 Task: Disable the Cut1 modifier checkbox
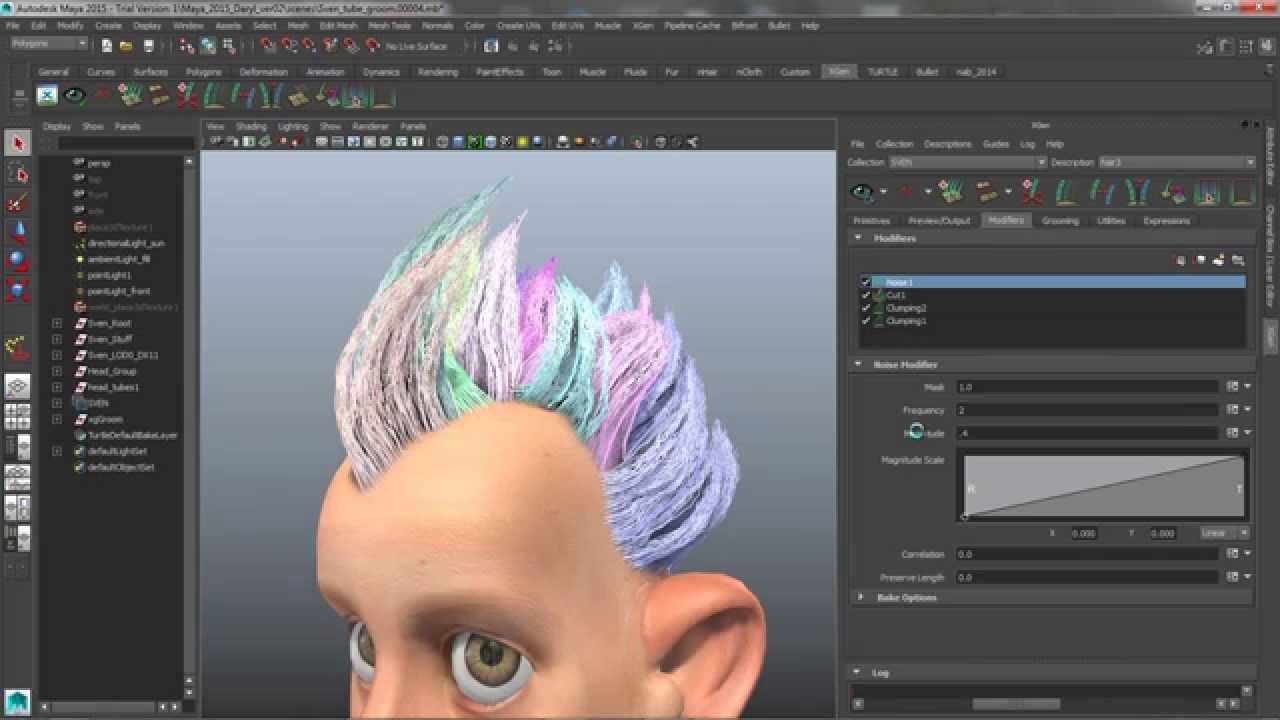pyautogui.click(x=866, y=296)
